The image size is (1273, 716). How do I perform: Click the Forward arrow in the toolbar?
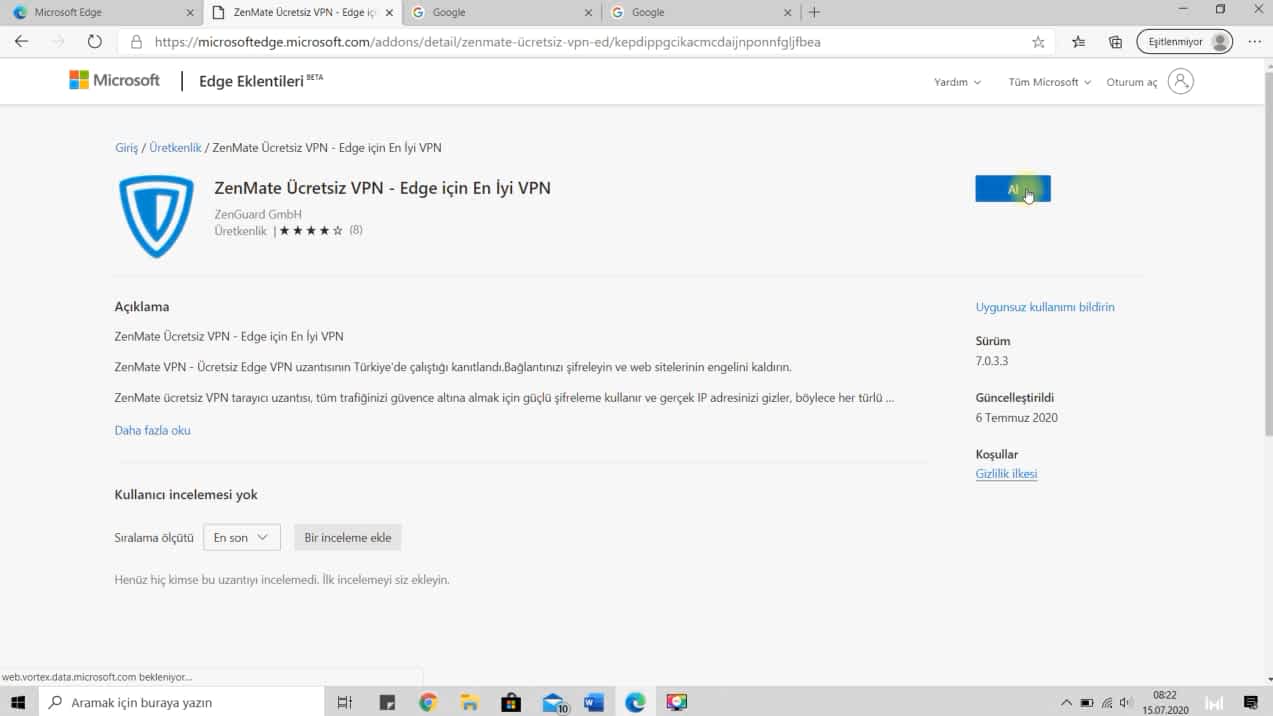tap(58, 42)
